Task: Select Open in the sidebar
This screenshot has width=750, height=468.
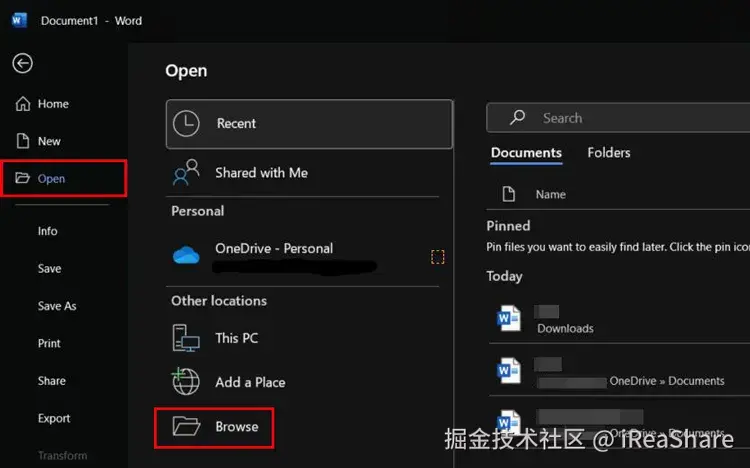Action: 64,178
